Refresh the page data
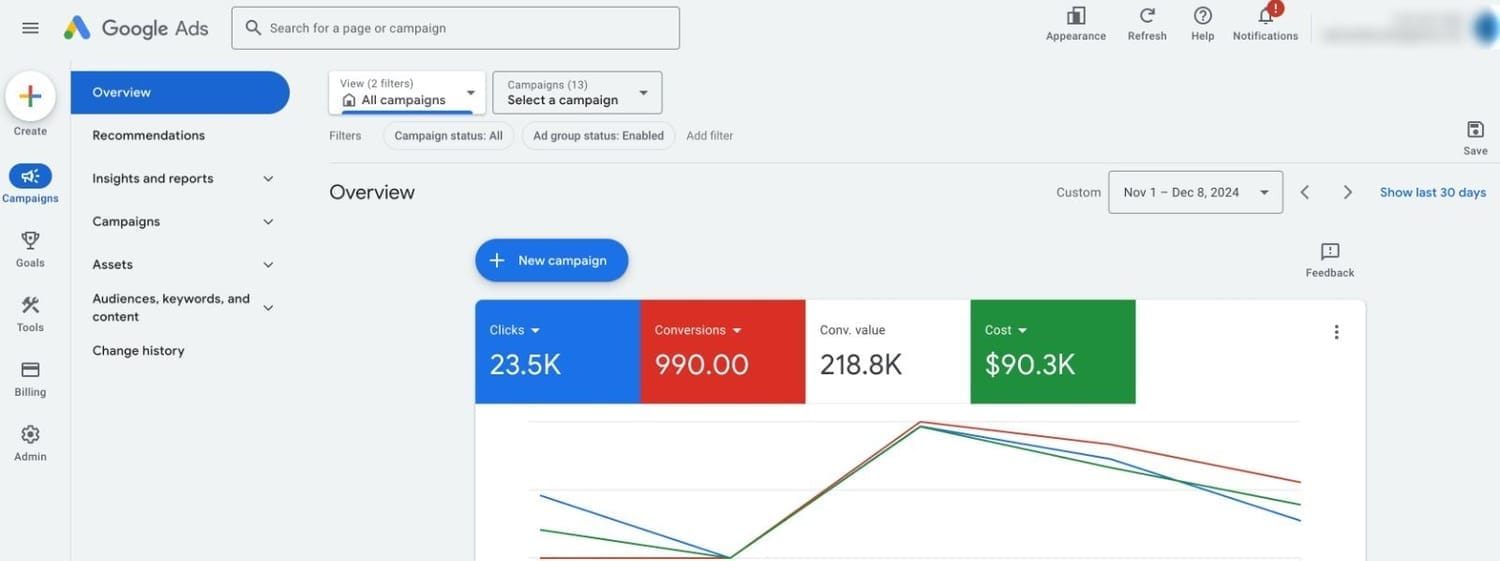The width and height of the screenshot is (1500, 561). (x=1147, y=24)
